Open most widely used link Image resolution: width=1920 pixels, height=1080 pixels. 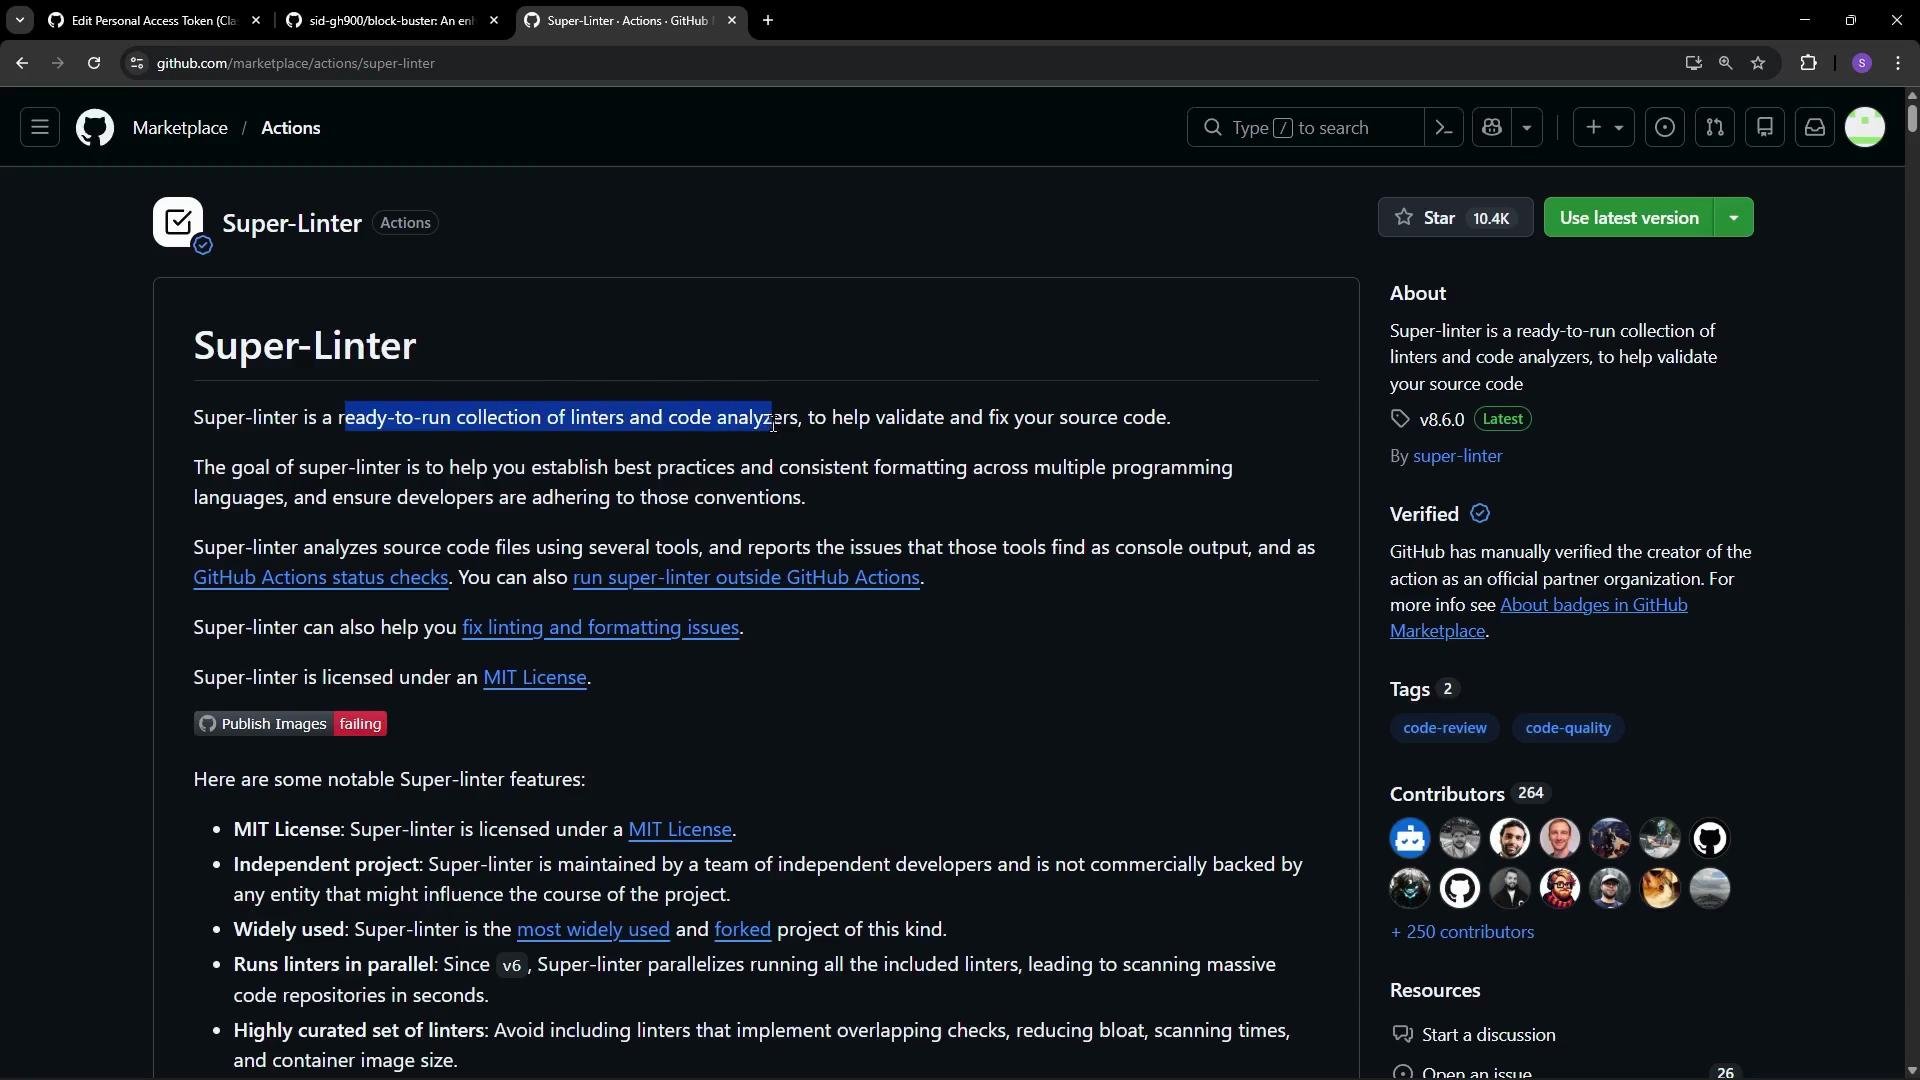tap(593, 930)
